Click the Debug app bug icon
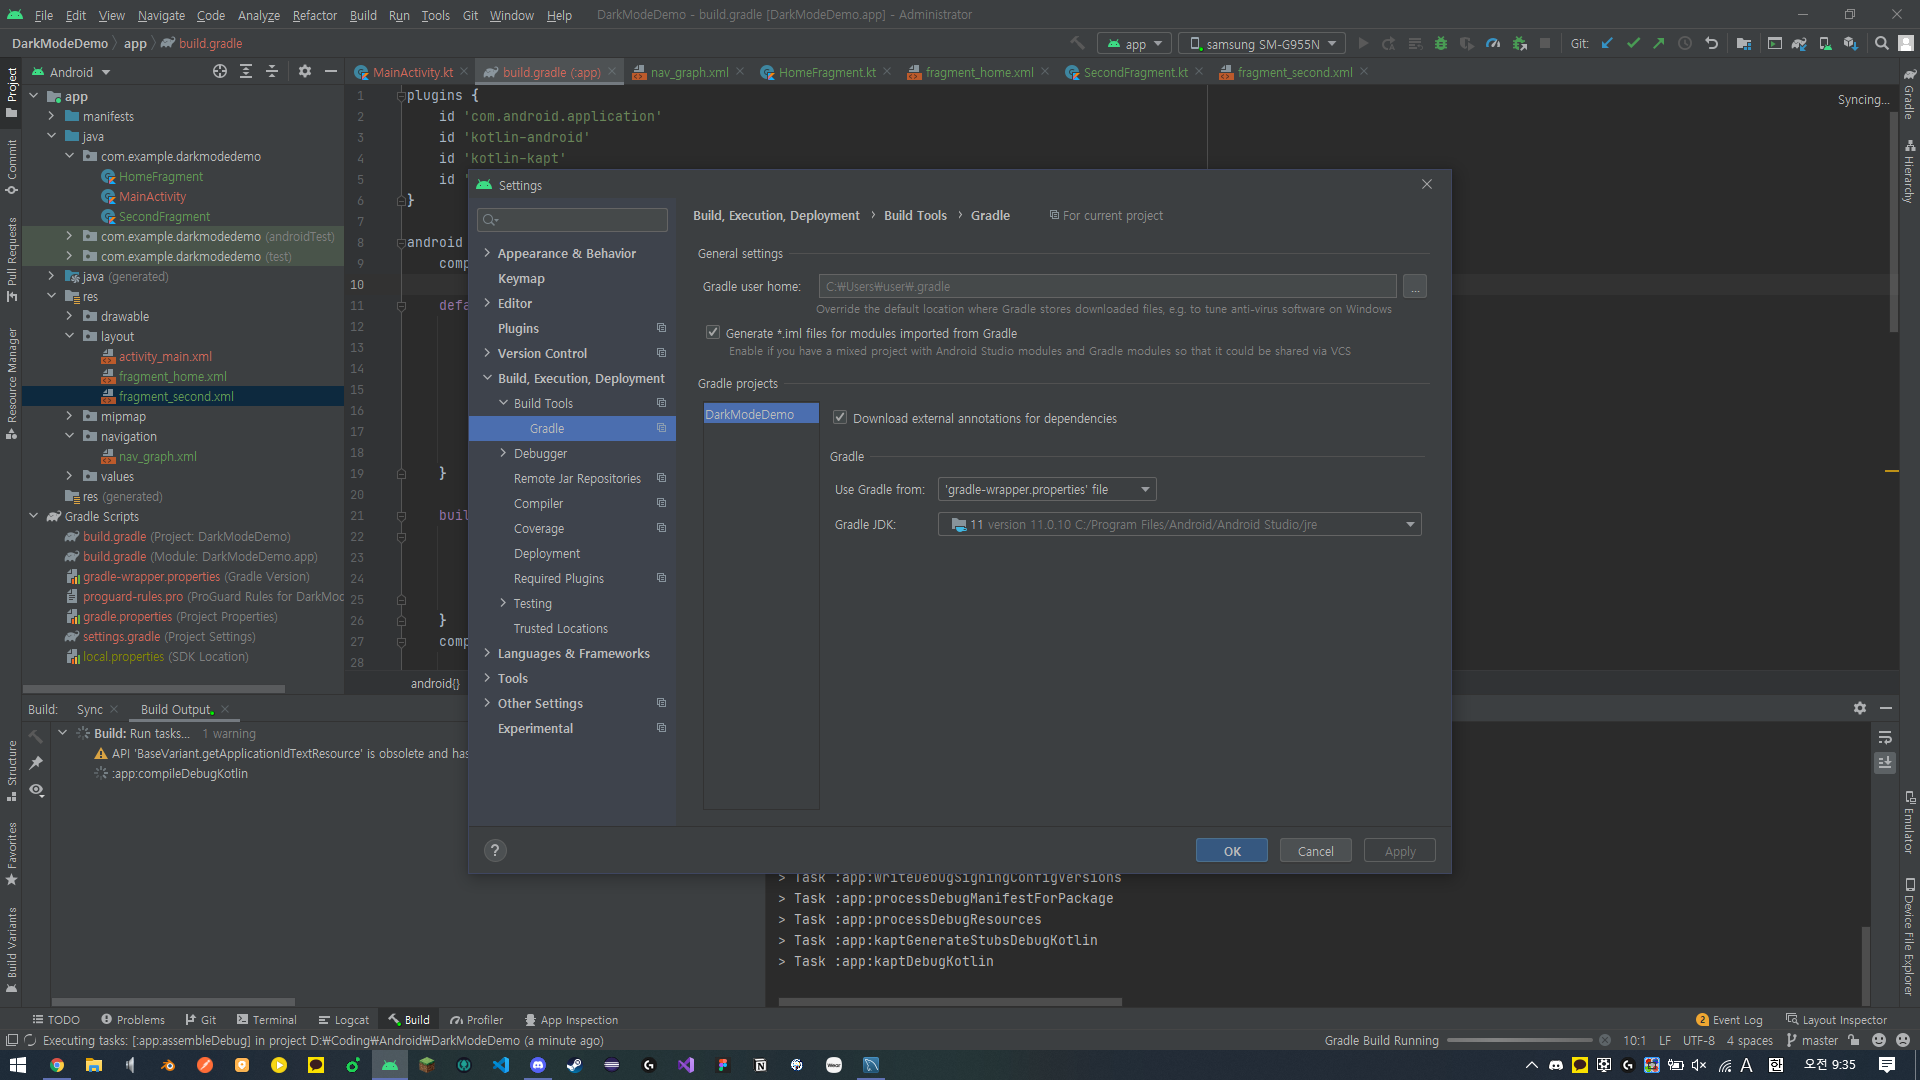 coord(1441,44)
